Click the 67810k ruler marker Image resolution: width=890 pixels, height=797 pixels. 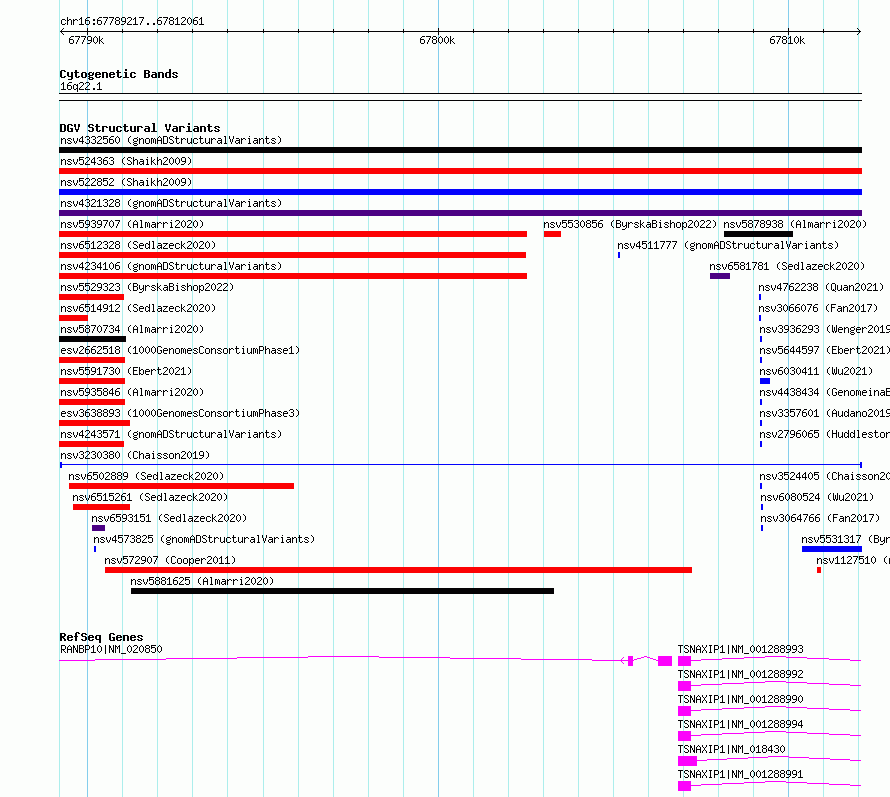[x=787, y=40]
